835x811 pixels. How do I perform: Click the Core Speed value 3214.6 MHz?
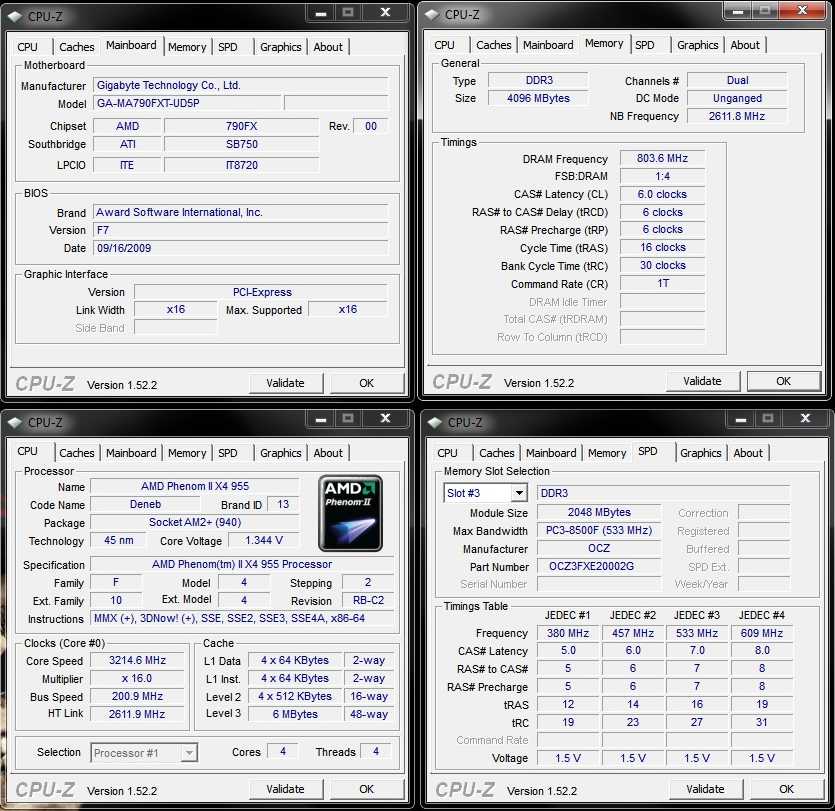tap(137, 660)
